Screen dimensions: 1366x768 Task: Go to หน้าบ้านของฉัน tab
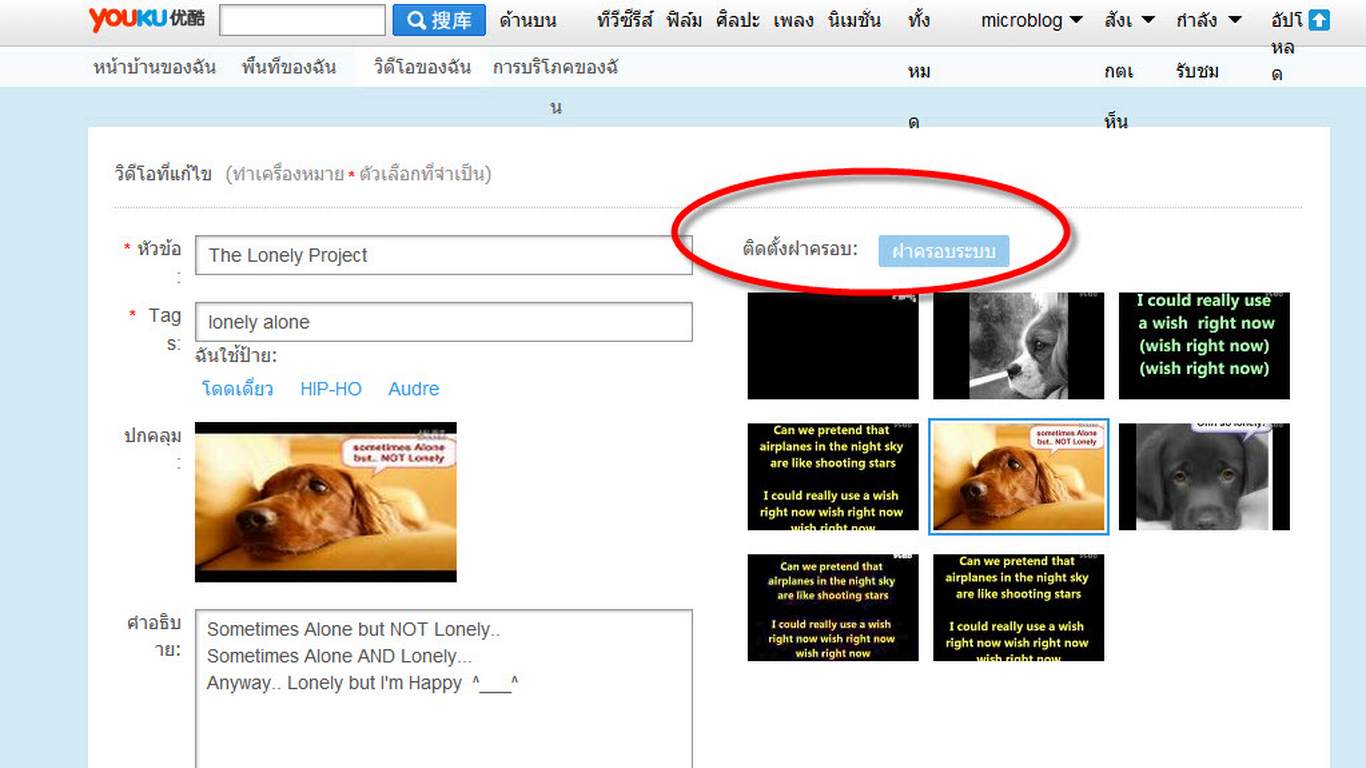click(x=154, y=68)
